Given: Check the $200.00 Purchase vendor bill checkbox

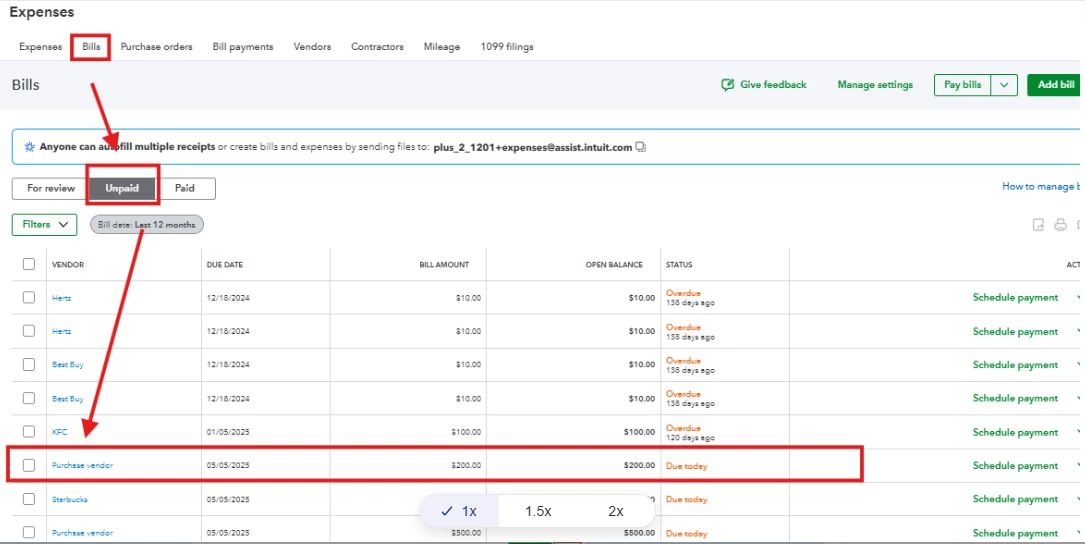Looking at the screenshot, I should [28, 465].
